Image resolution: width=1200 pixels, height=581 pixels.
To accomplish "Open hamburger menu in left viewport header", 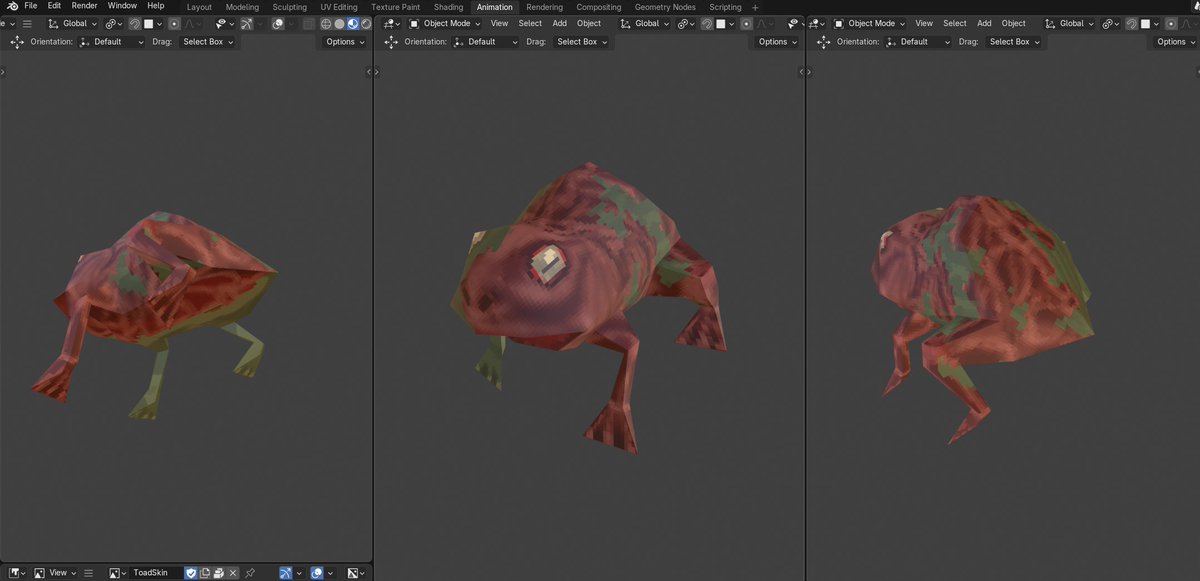I will pos(27,23).
